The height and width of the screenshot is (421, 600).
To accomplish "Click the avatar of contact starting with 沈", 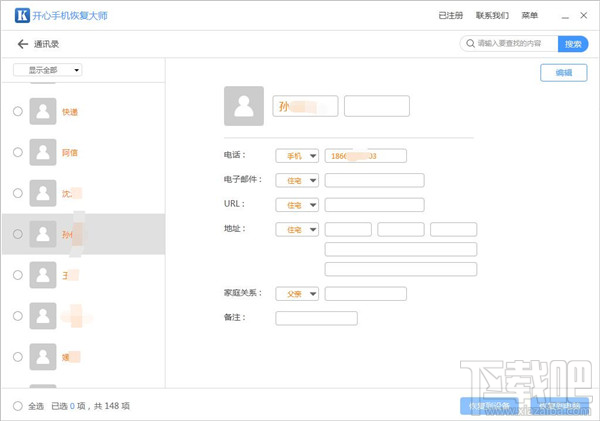I will click(42, 193).
